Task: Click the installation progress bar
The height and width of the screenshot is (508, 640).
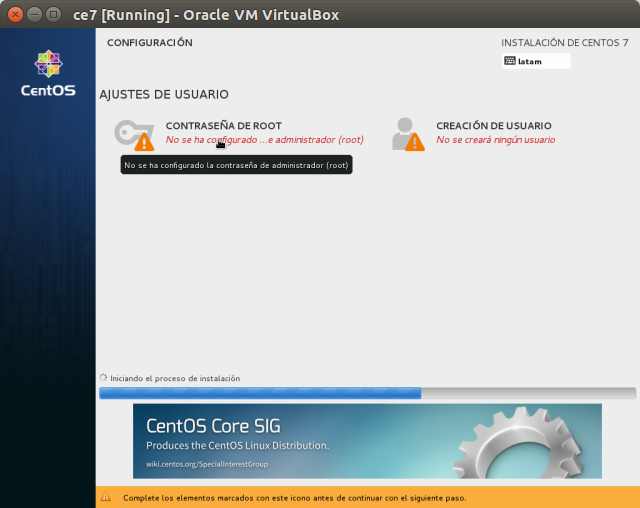Action: [x=367, y=393]
